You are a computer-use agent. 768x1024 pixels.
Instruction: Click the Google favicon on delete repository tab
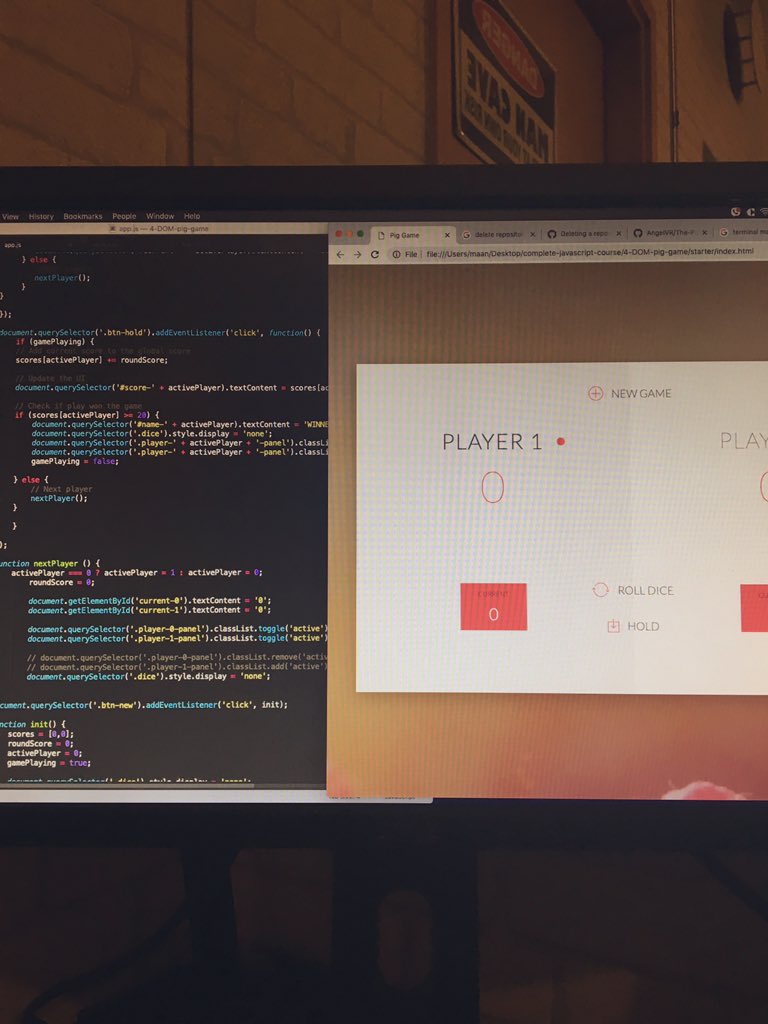466,234
